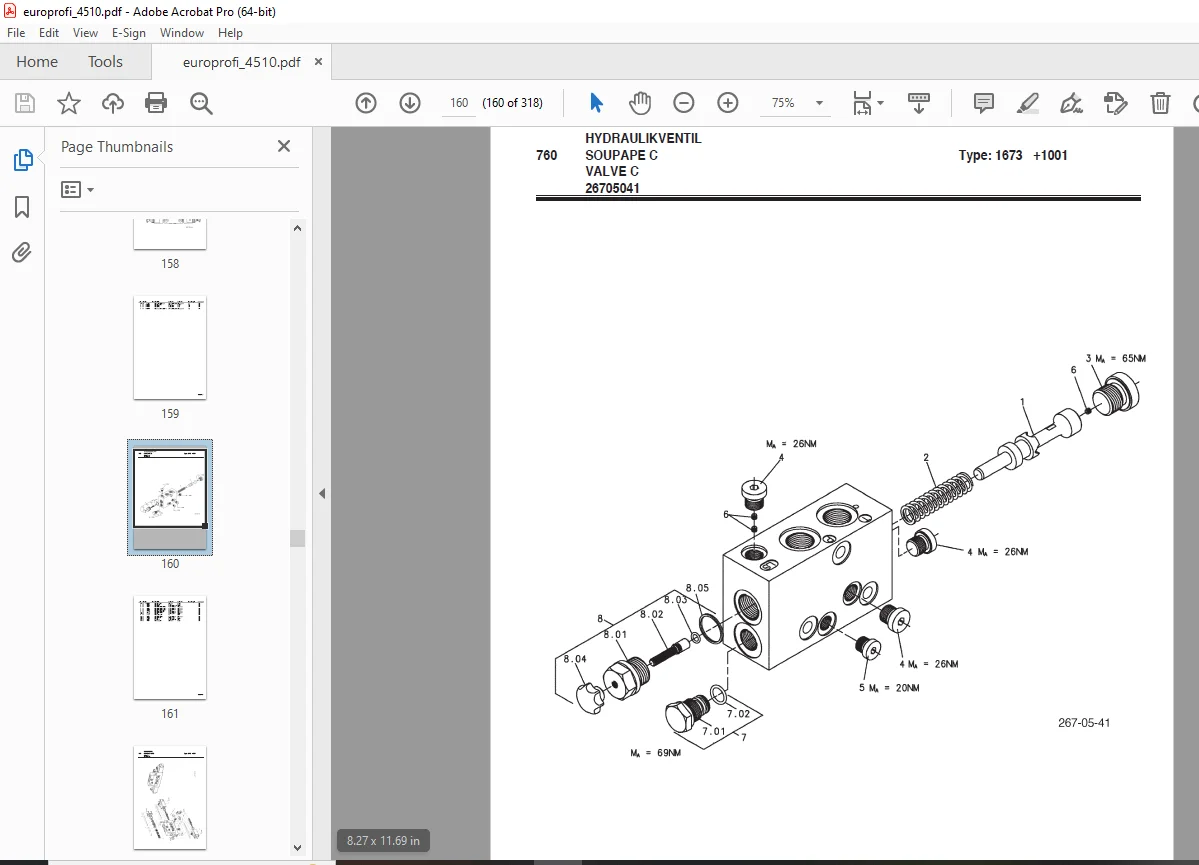
Task: Expand fit page options arrow
Action: [x=880, y=102]
